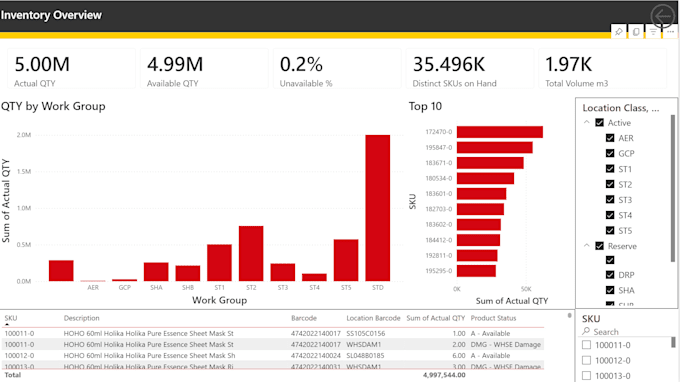Screen dimensions: 680x382
Task: Select the ST5 bar in chart
Action: [x=346, y=260]
